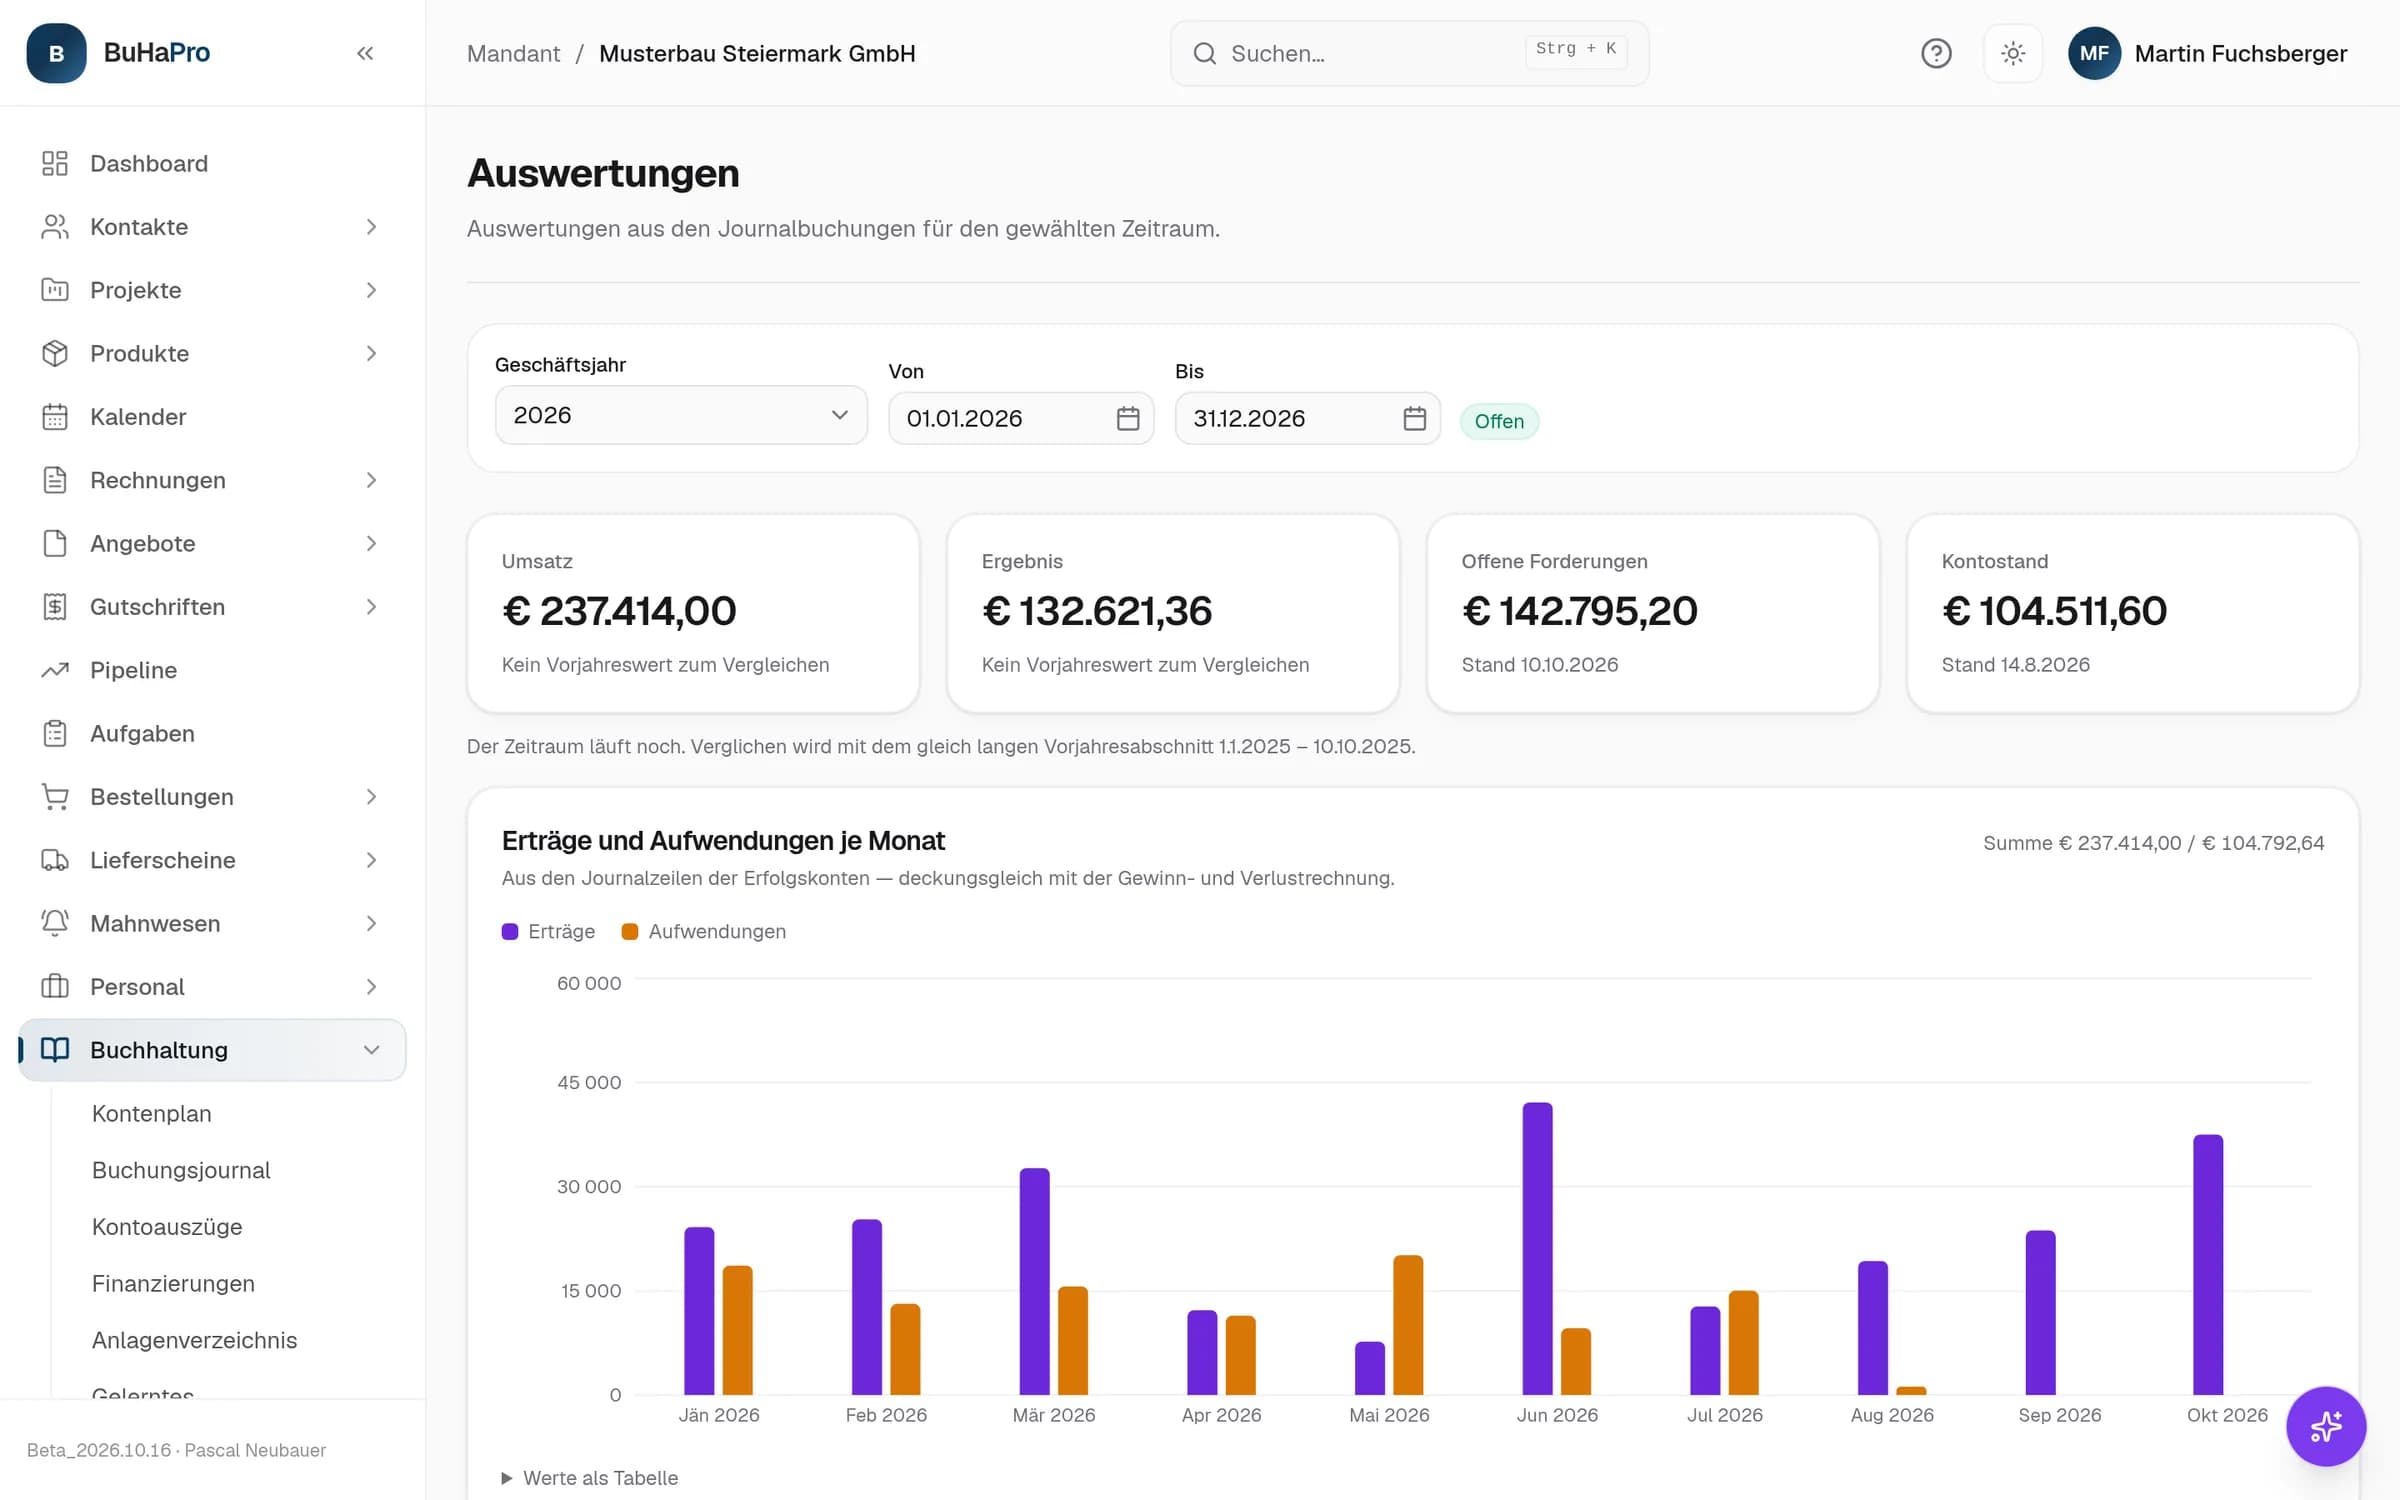Open the MF user avatar
Screen dimensions: 2400x1500
coord(2094,53)
